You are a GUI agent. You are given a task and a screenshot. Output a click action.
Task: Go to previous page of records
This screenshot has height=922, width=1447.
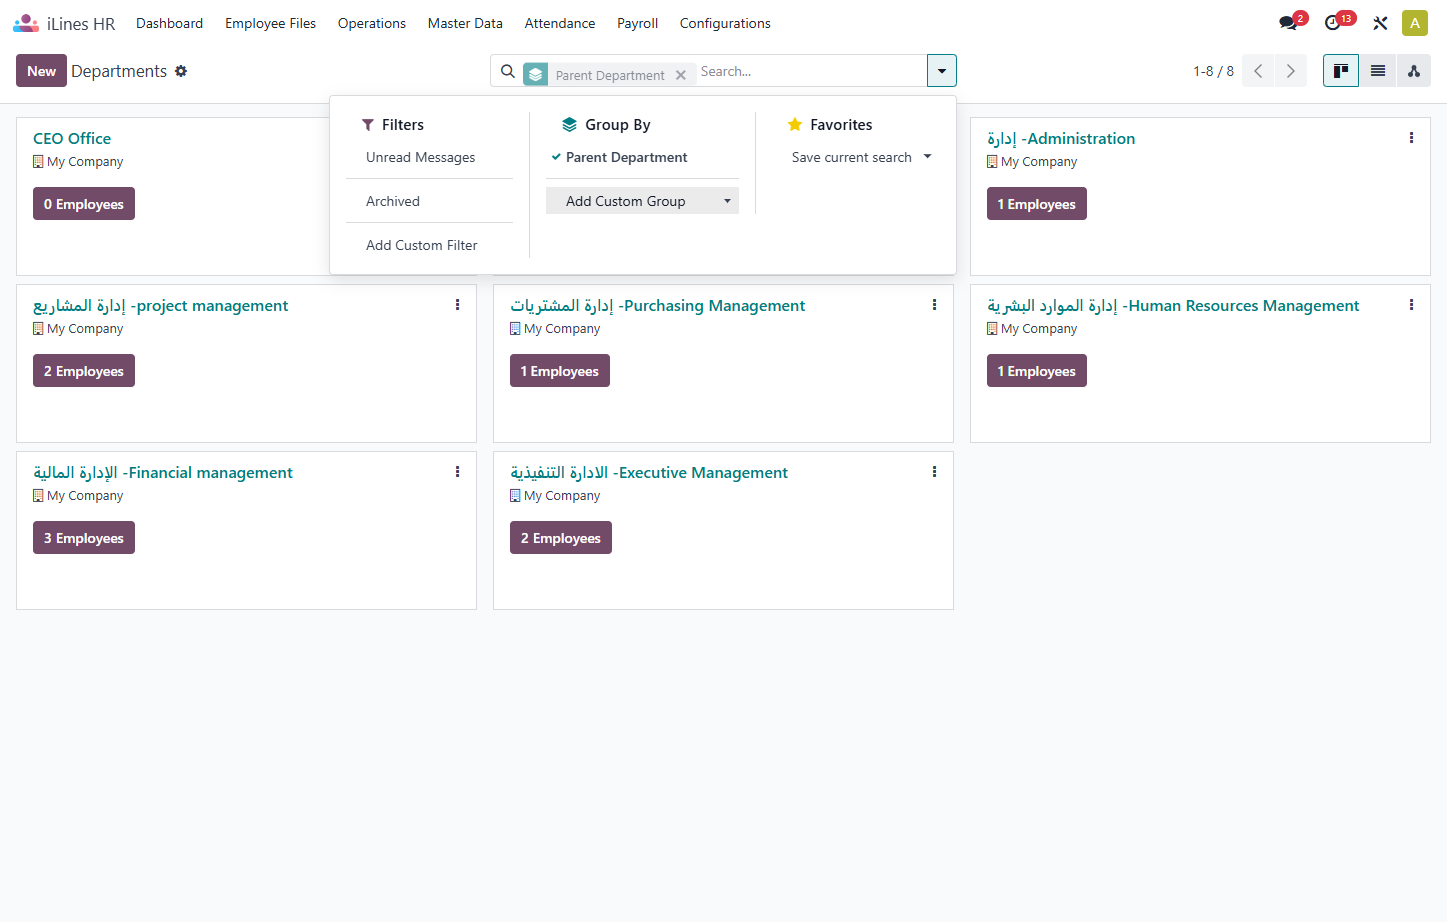point(1258,71)
